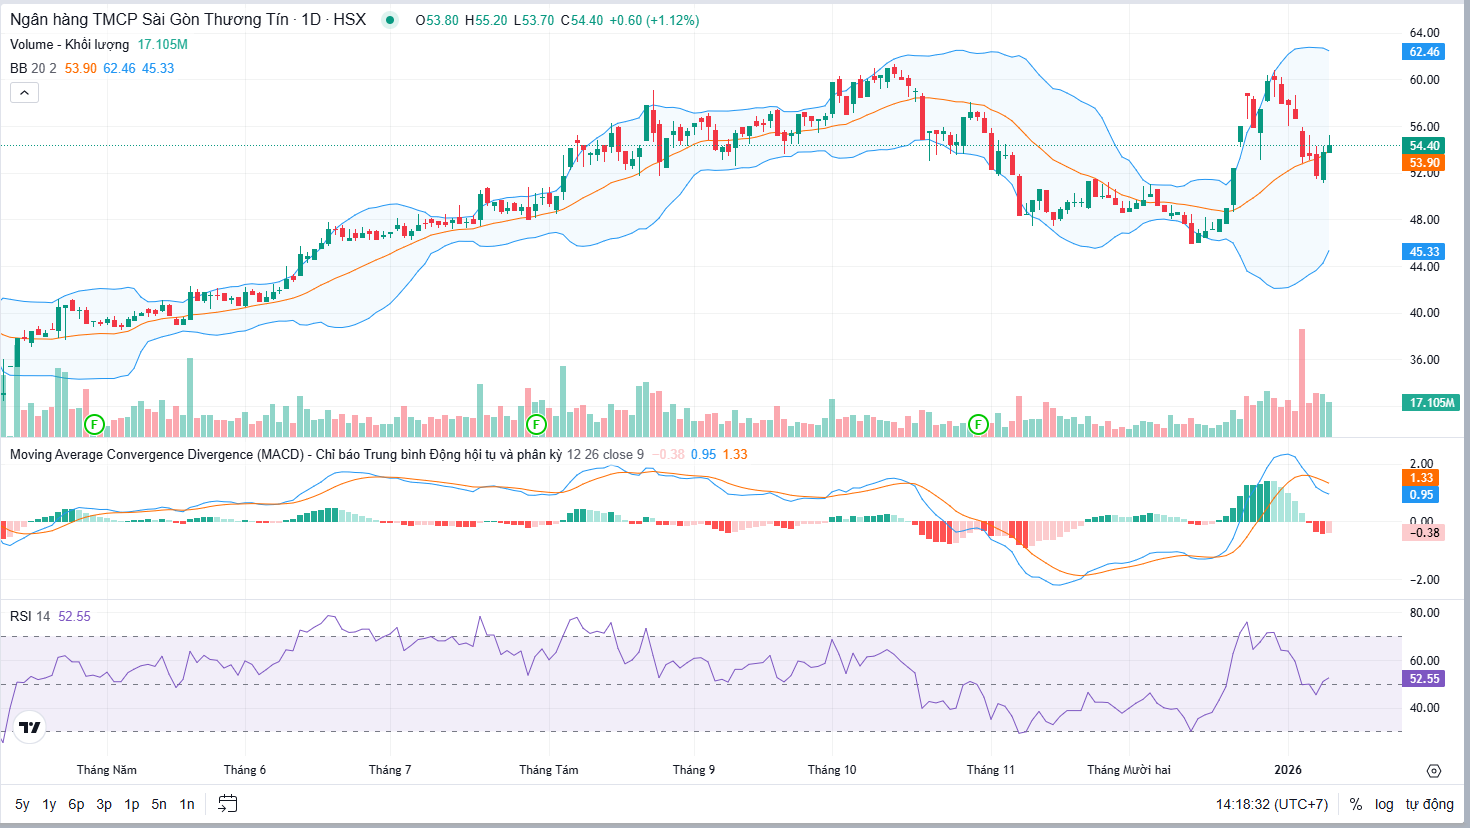Switch to 1n time range
Screen dimensions: 1470x828
click(x=187, y=804)
